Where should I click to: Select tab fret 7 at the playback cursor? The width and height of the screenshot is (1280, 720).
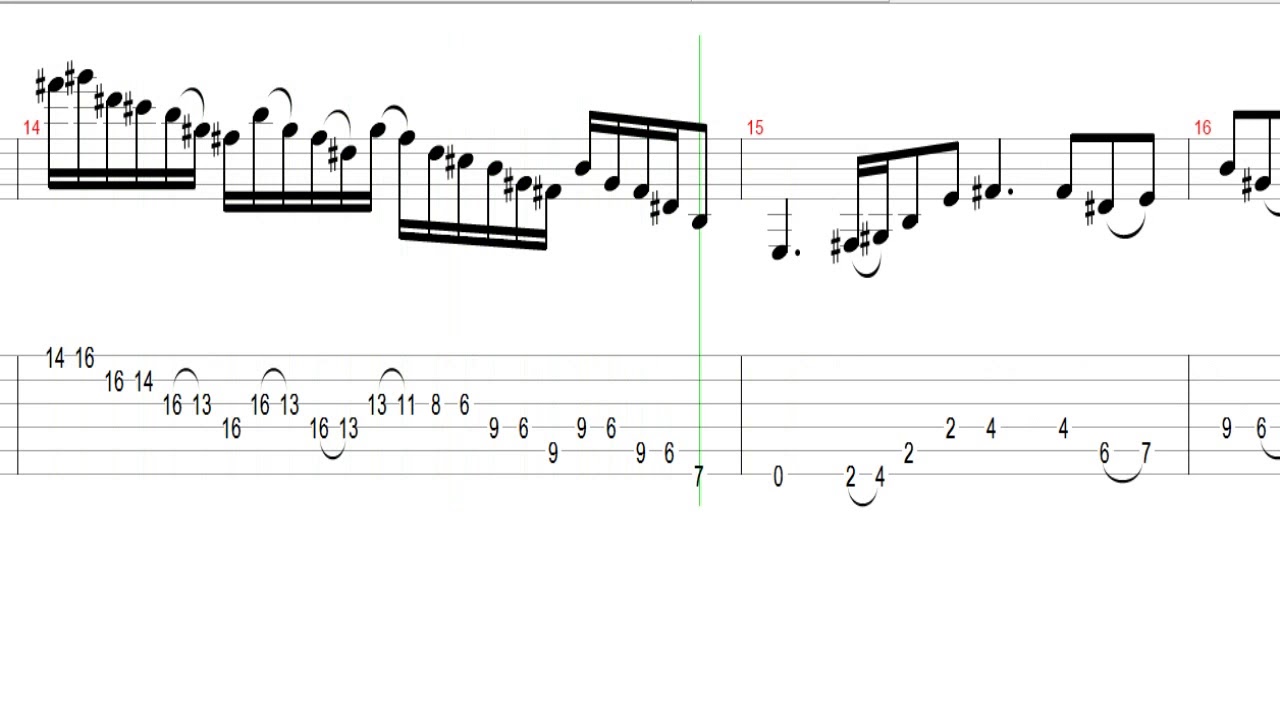click(698, 478)
